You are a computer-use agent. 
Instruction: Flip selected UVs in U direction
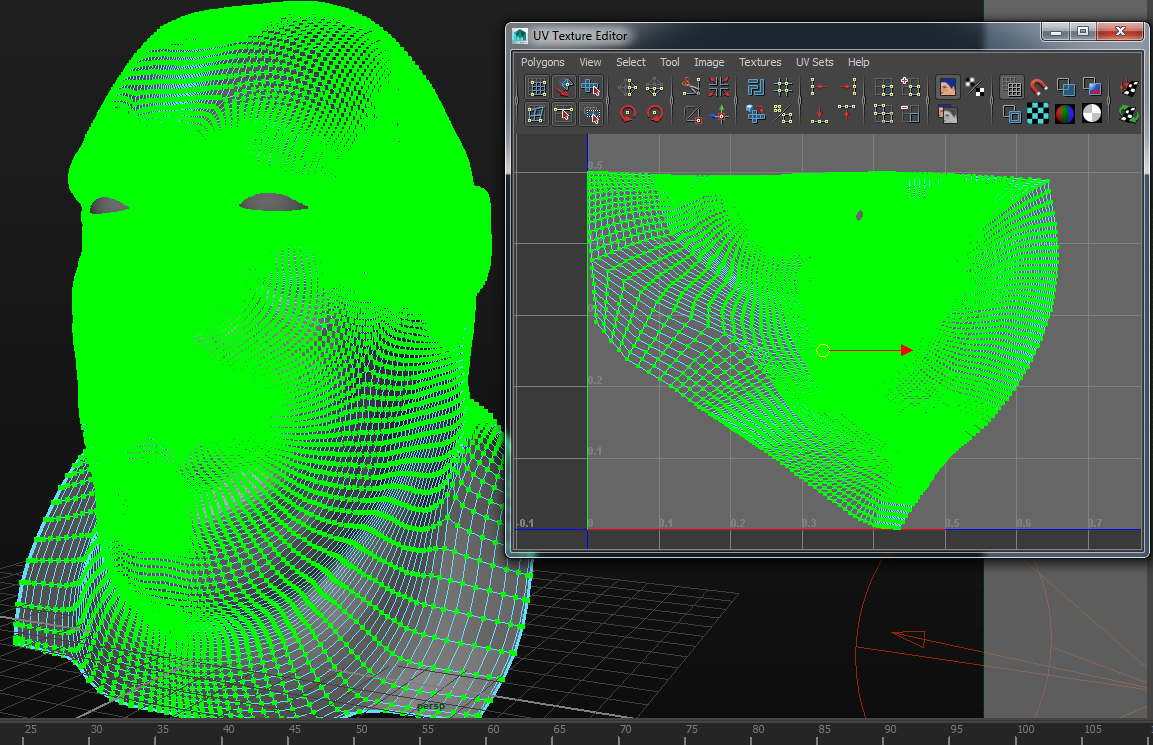pyautogui.click(x=628, y=87)
